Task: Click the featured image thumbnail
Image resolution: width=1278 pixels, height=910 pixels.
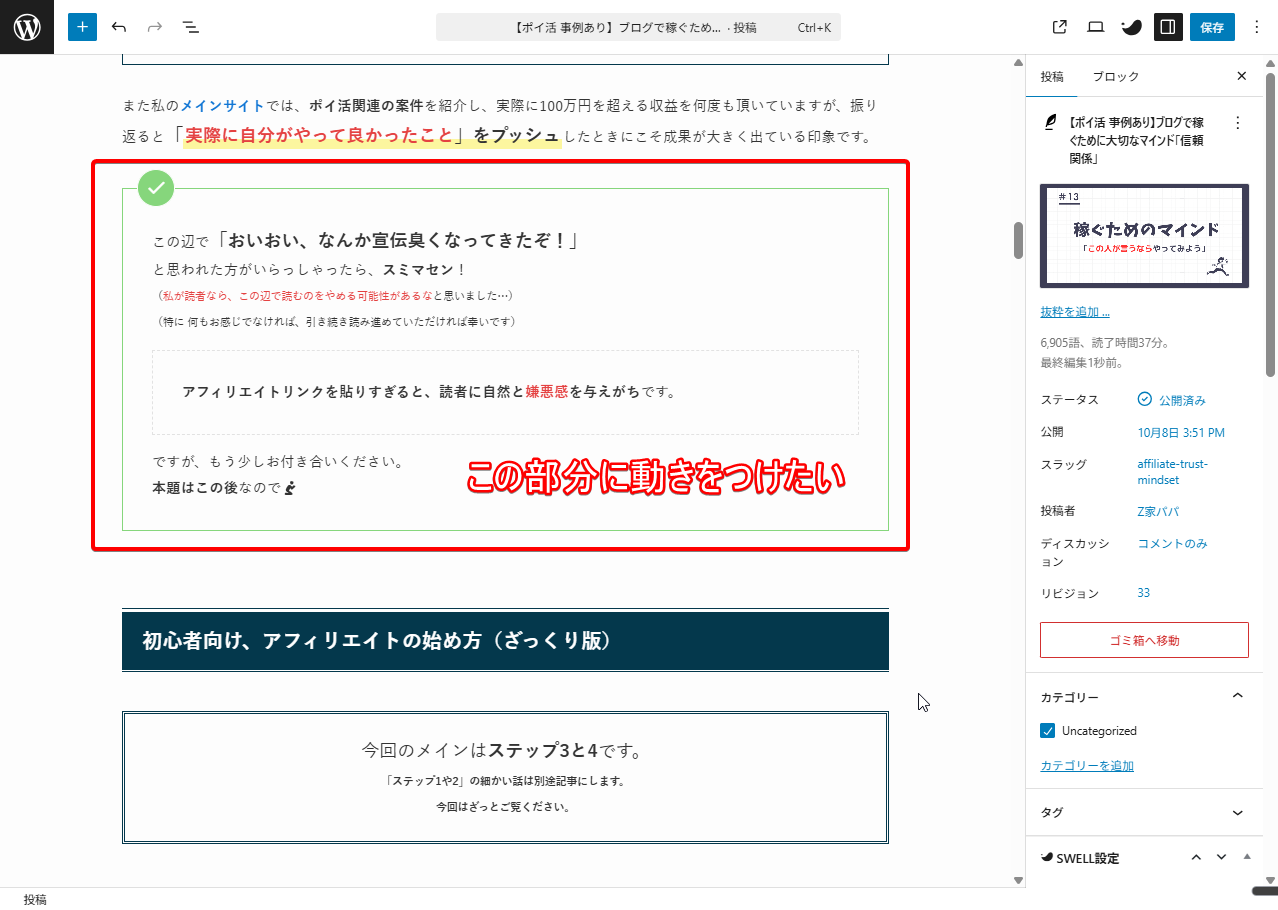Action: pyautogui.click(x=1144, y=236)
